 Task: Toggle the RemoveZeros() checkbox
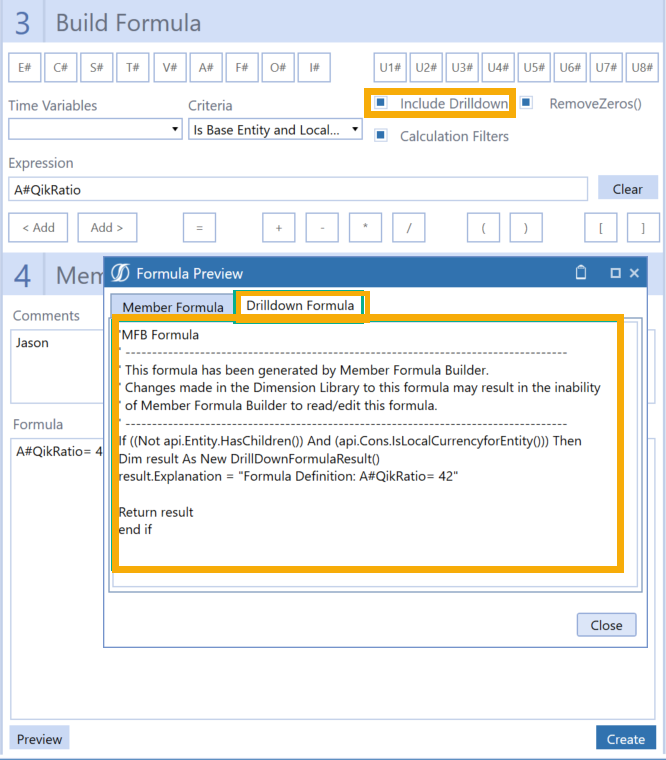tap(527, 103)
